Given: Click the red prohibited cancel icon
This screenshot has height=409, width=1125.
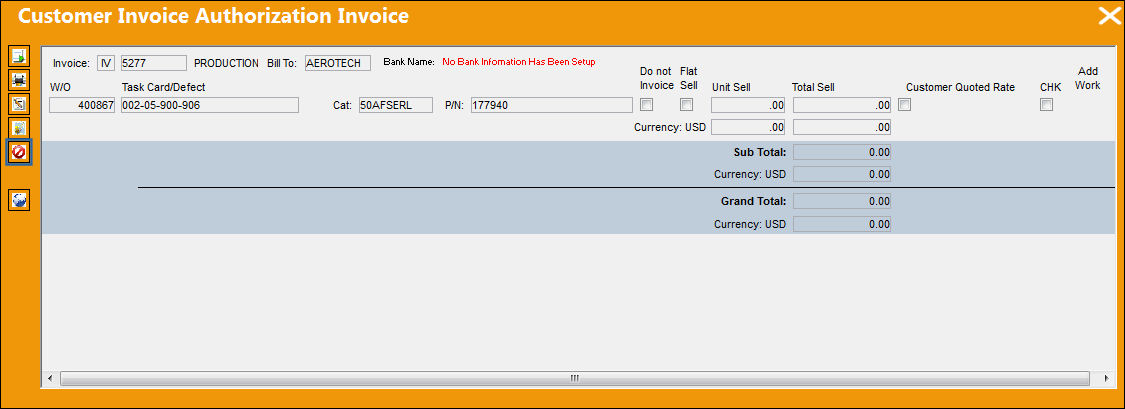Looking at the screenshot, I should click(x=19, y=152).
